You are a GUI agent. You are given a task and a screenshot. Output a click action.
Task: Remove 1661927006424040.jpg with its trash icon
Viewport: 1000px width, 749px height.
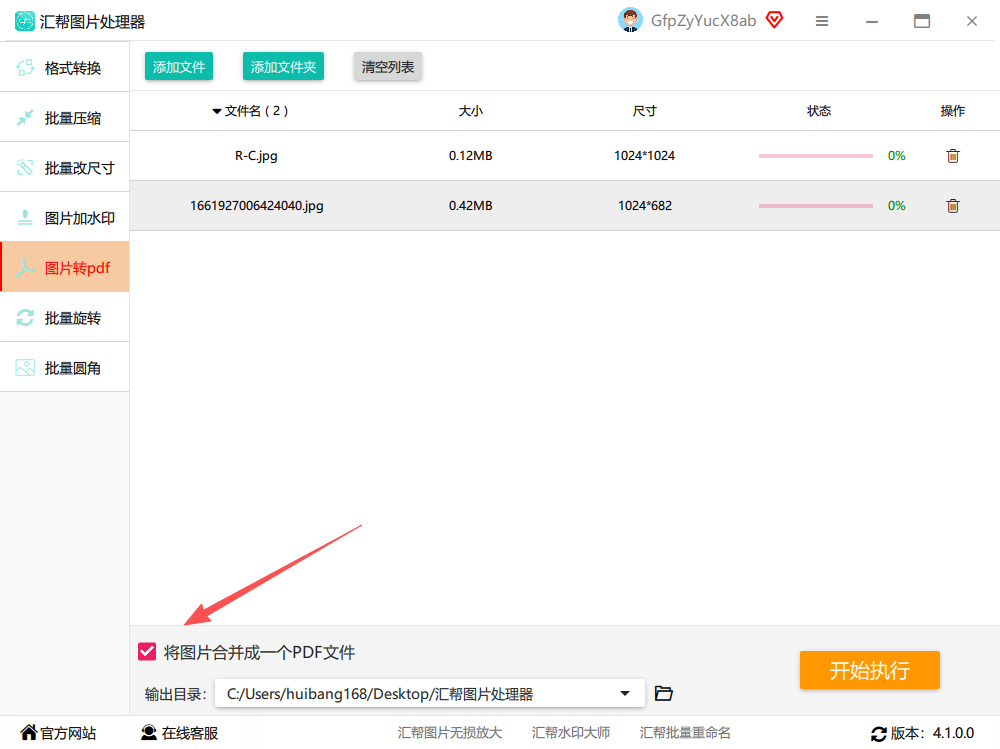coord(952,205)
